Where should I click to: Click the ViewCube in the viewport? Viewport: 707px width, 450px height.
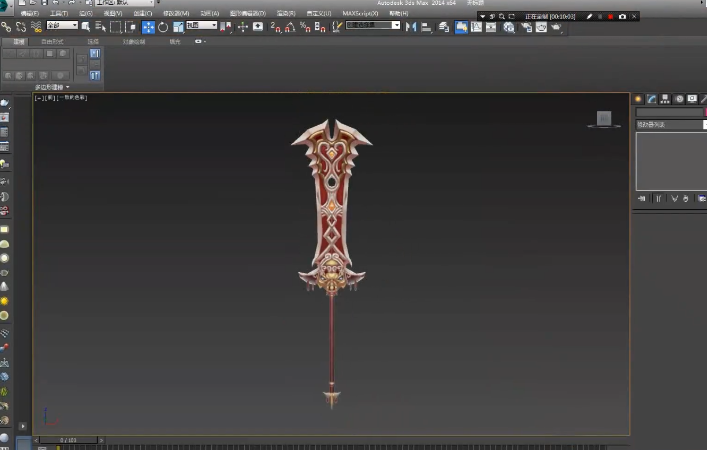click(603, 119)
